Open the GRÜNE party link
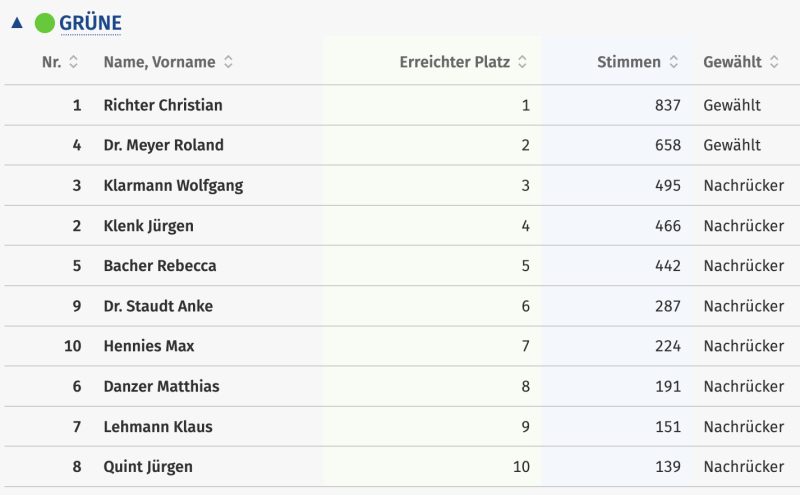800x495 pixels. click(90, 22)
